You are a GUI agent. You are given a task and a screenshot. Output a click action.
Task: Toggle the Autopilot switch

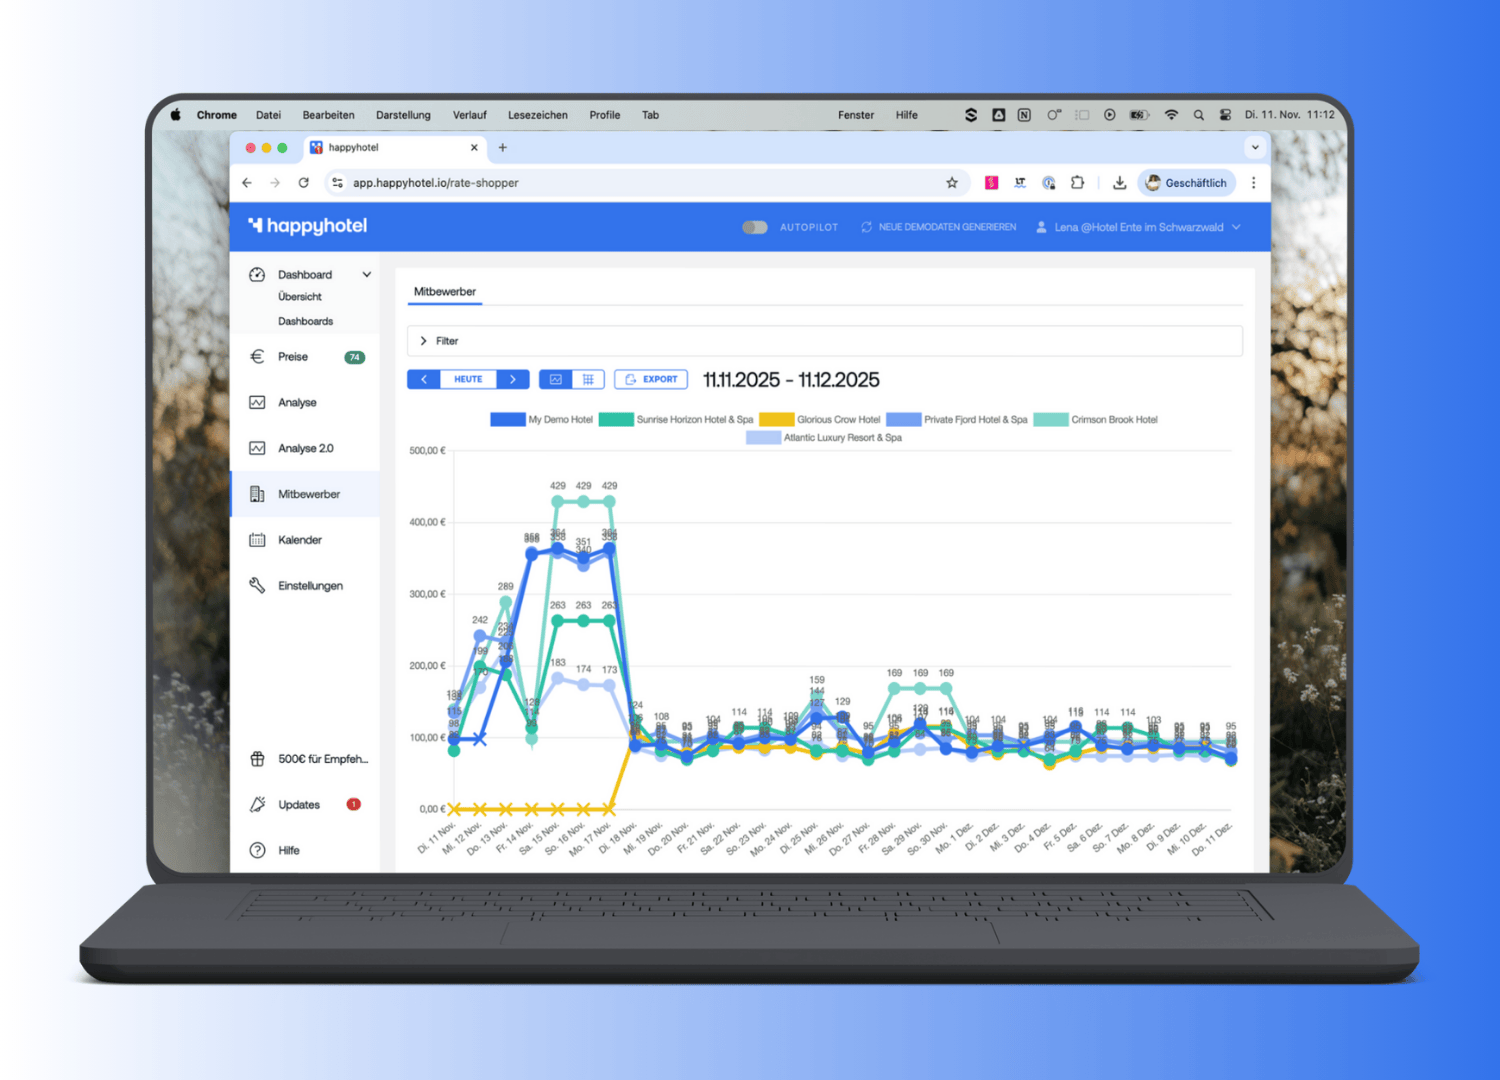(x=755, y=227)
